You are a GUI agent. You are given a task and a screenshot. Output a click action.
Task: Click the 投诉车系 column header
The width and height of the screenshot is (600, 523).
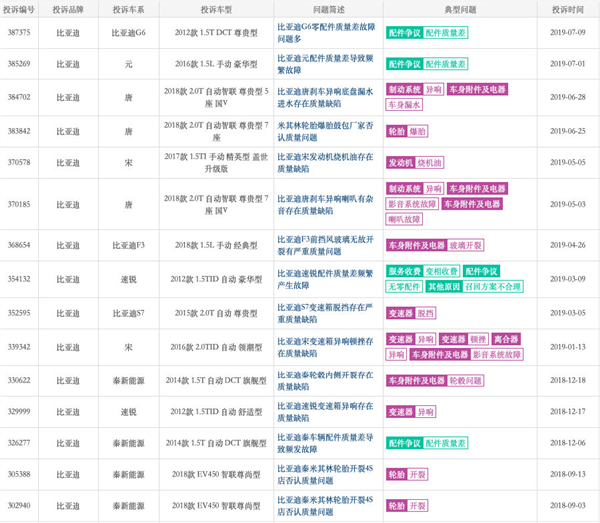pos(129,10)
